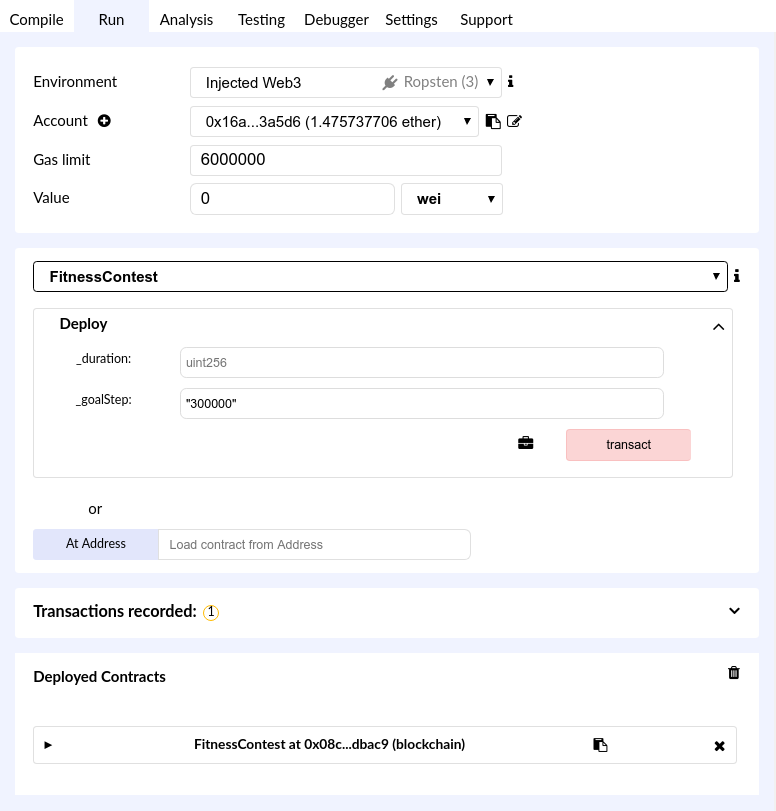Select the Run tab

coord(111,20)
